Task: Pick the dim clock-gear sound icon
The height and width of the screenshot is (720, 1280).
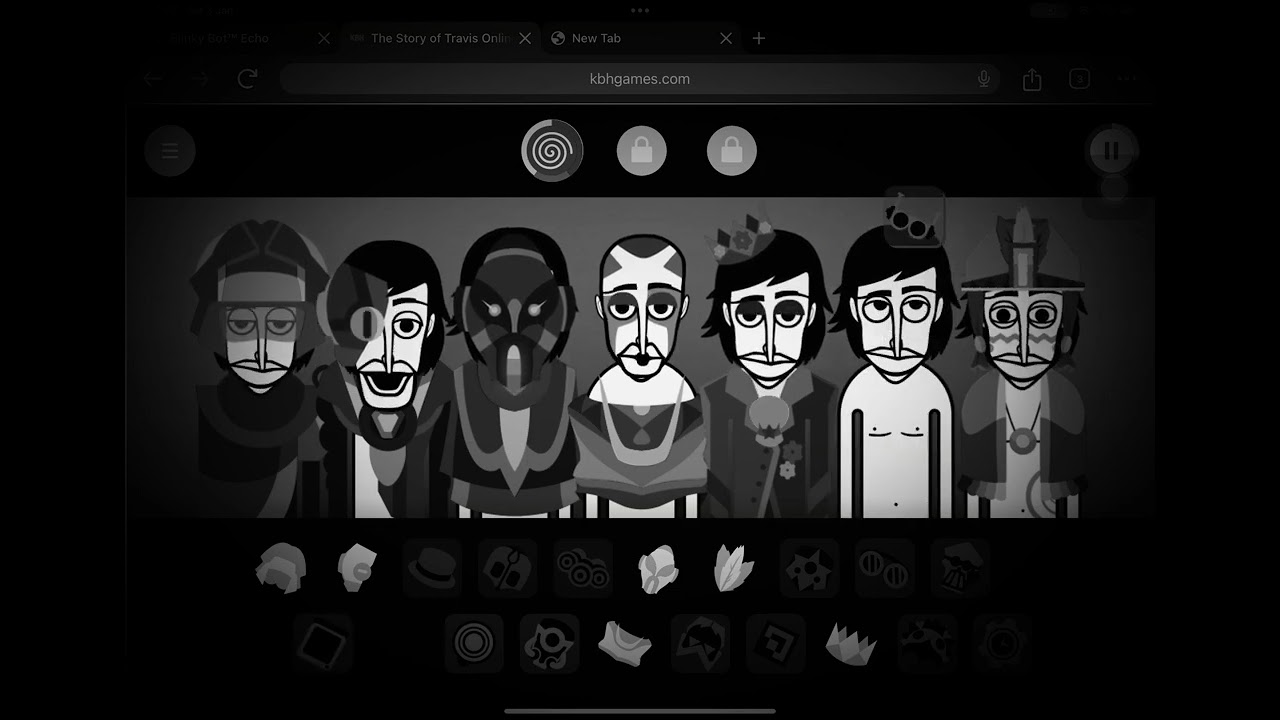Action: (1002, 643)
